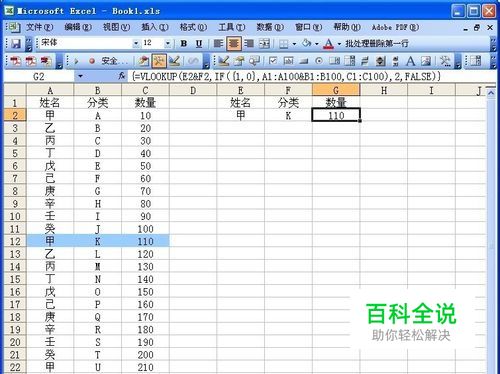Select the Text Box control tool

click(288, 61)
